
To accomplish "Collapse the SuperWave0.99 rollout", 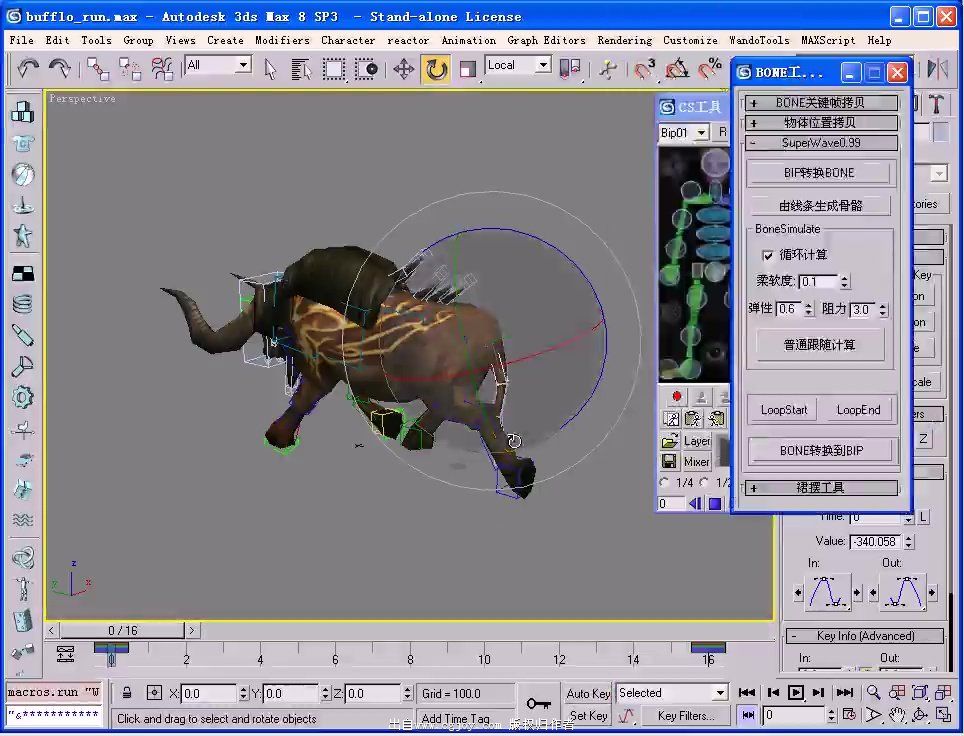I will click(x=820, y=143).
